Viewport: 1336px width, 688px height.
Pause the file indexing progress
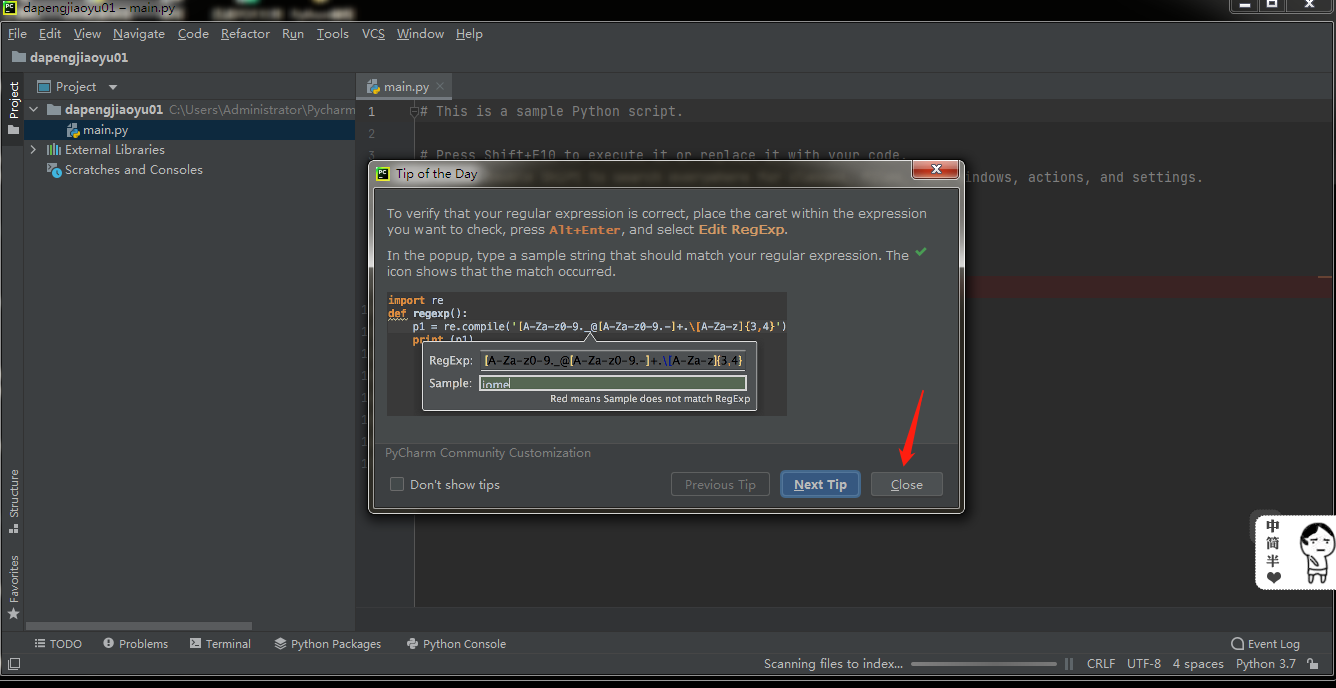tap(1069, 664)
